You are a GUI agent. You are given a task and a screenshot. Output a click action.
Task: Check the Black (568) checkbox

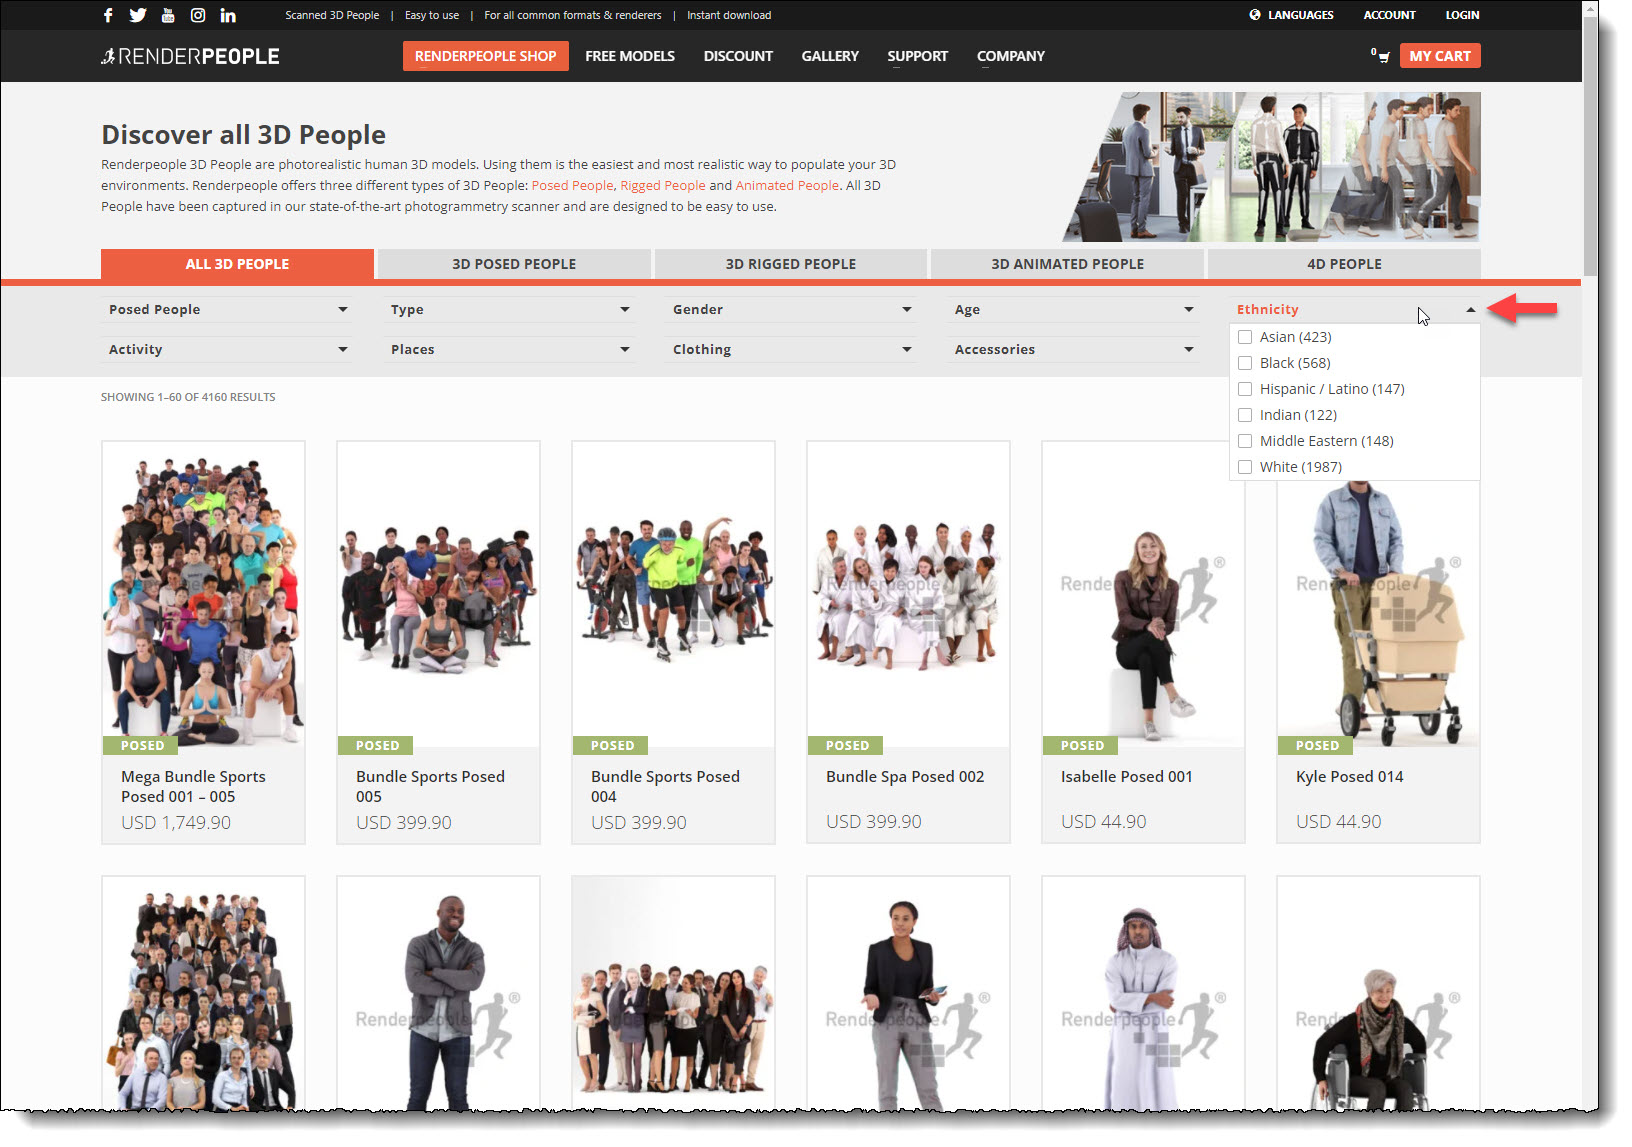click(1245, 363)
